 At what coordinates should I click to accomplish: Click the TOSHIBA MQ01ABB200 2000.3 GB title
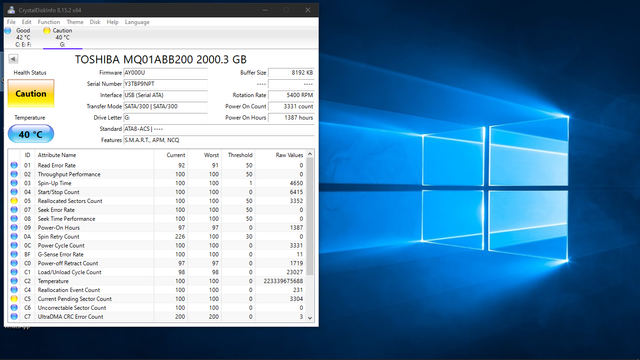(x=161, y=60)
